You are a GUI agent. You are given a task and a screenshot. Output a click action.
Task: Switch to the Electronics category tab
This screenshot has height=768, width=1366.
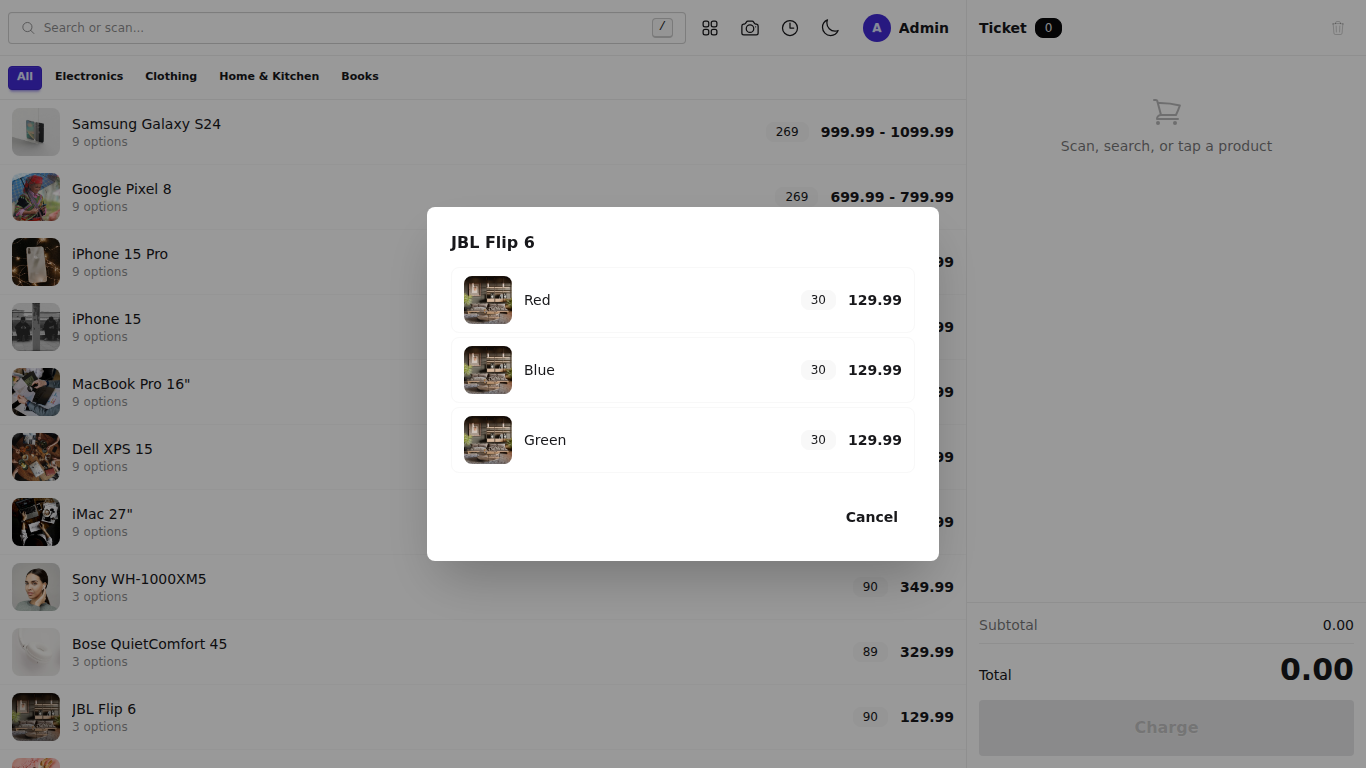pos(89,77)
